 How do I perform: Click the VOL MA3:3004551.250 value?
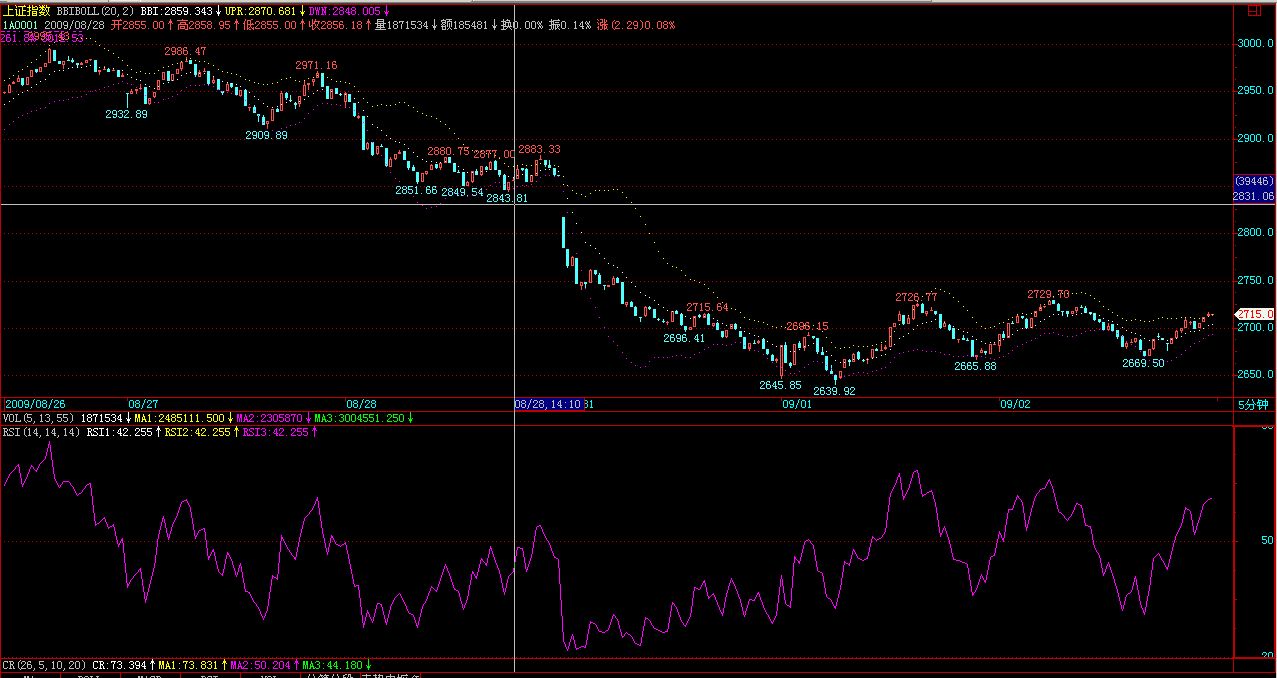click(x=361, y=418)
